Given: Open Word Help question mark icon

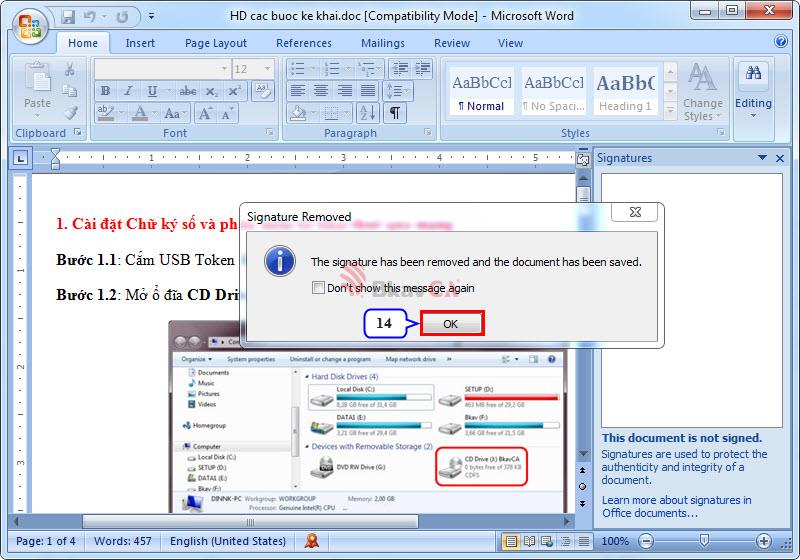Looking at the screenshot, I should tap(781, 42).
